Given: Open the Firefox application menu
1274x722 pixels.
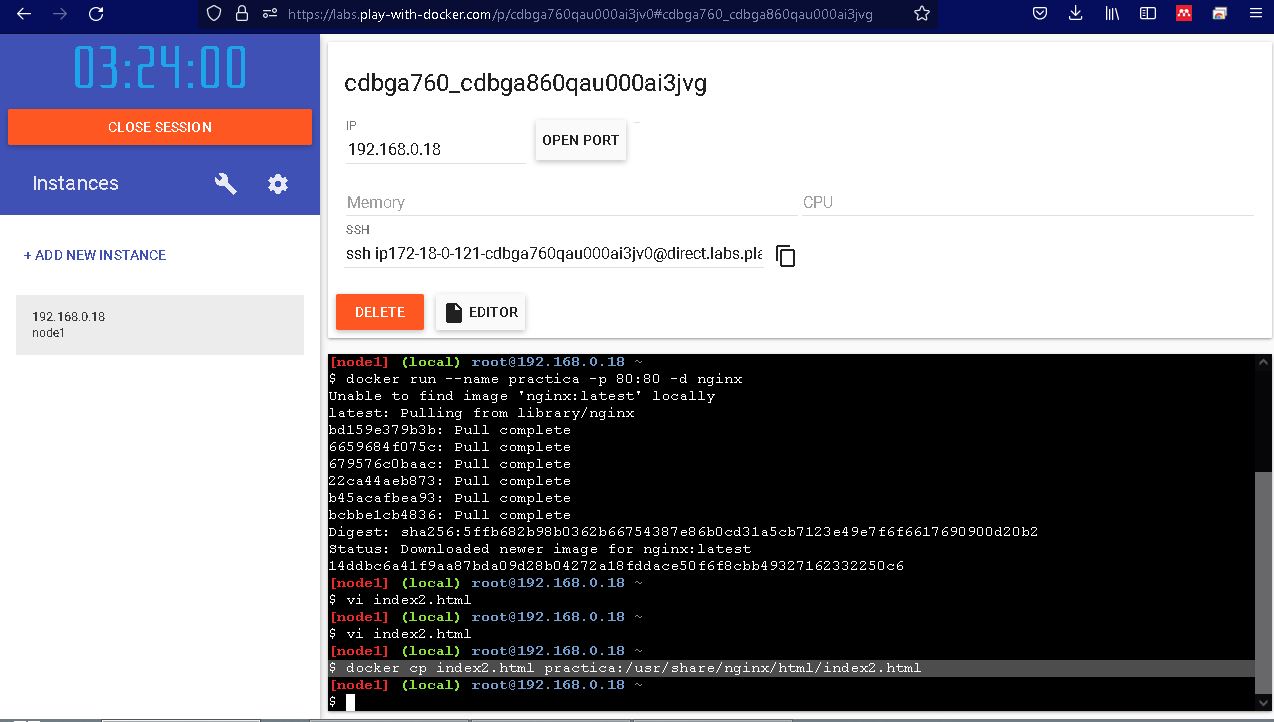Looking at the screenshot, I should [1254, 14].
